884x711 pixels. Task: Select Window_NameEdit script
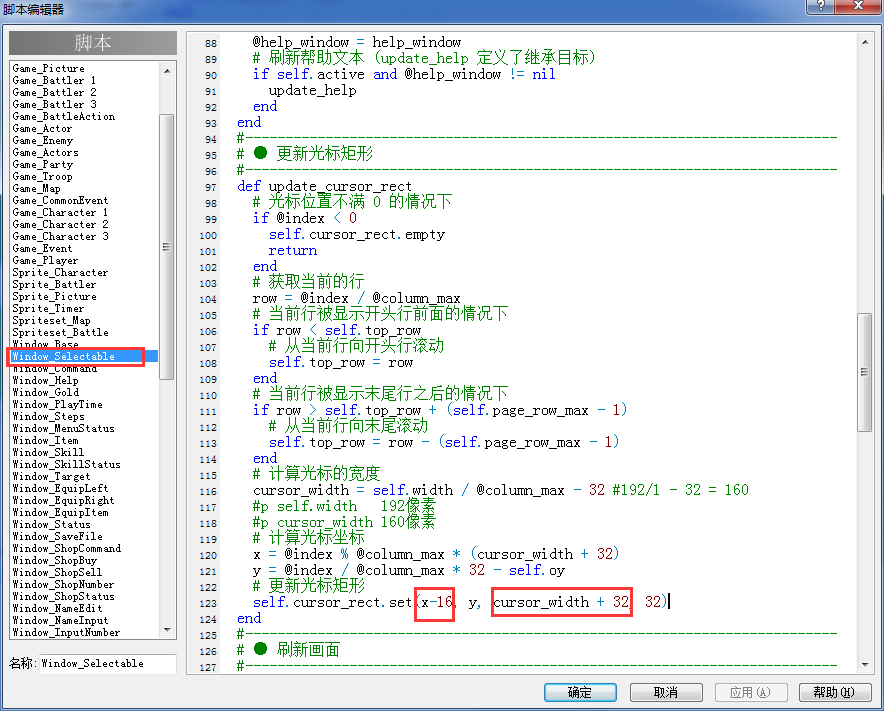tap(58, 609)
